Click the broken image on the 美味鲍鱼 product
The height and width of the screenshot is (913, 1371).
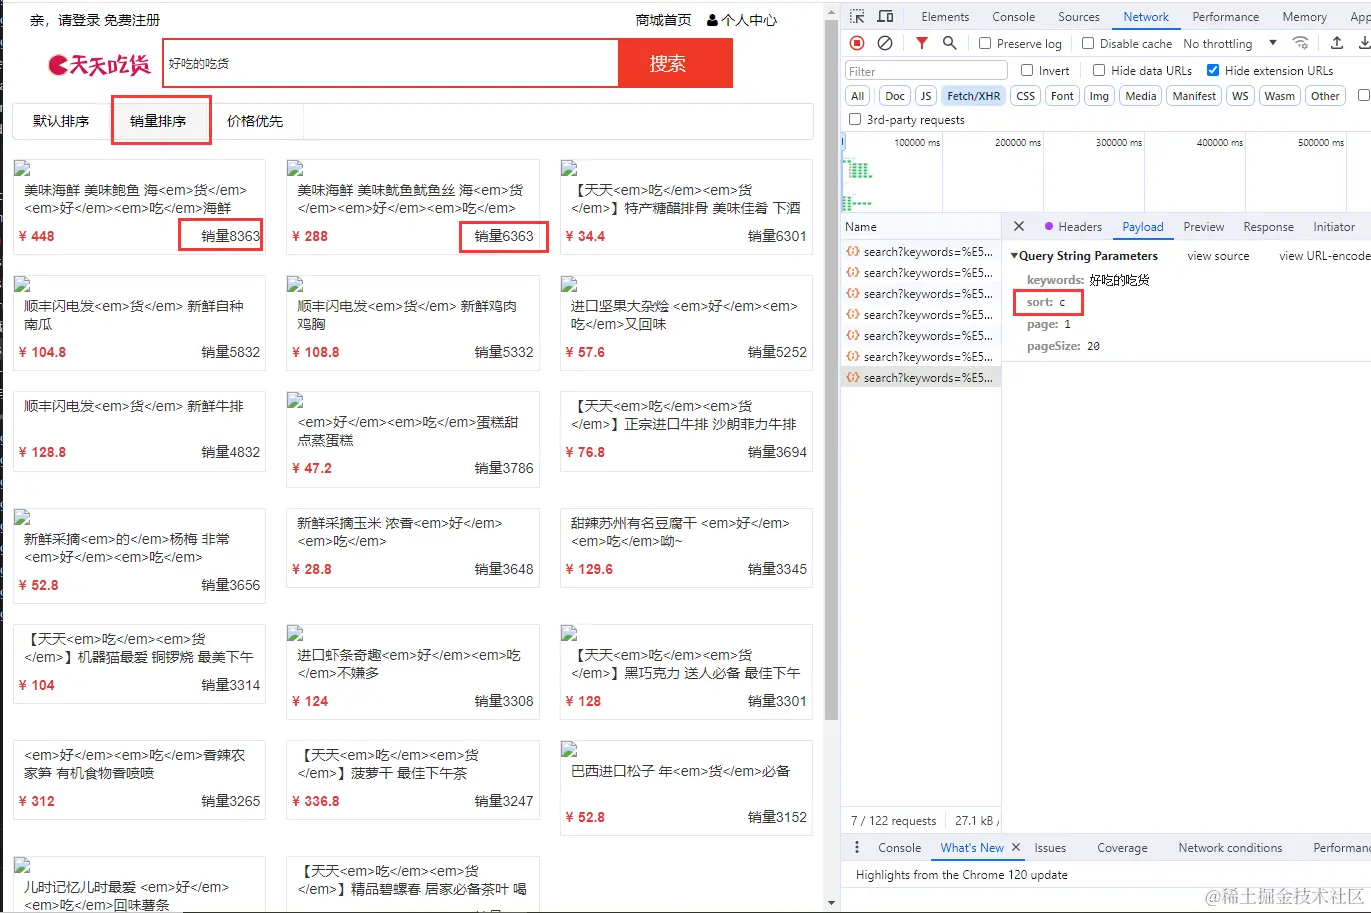point(22,168)
